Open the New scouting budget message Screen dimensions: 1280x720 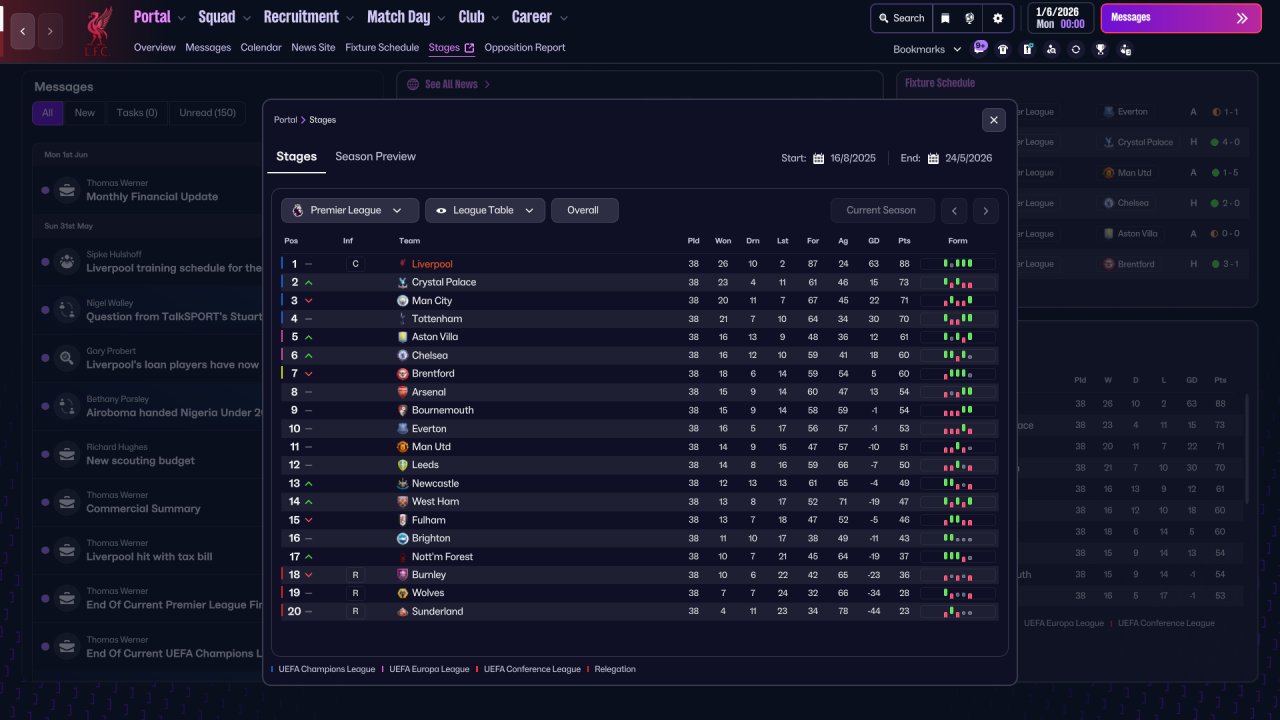click(141, 461)
